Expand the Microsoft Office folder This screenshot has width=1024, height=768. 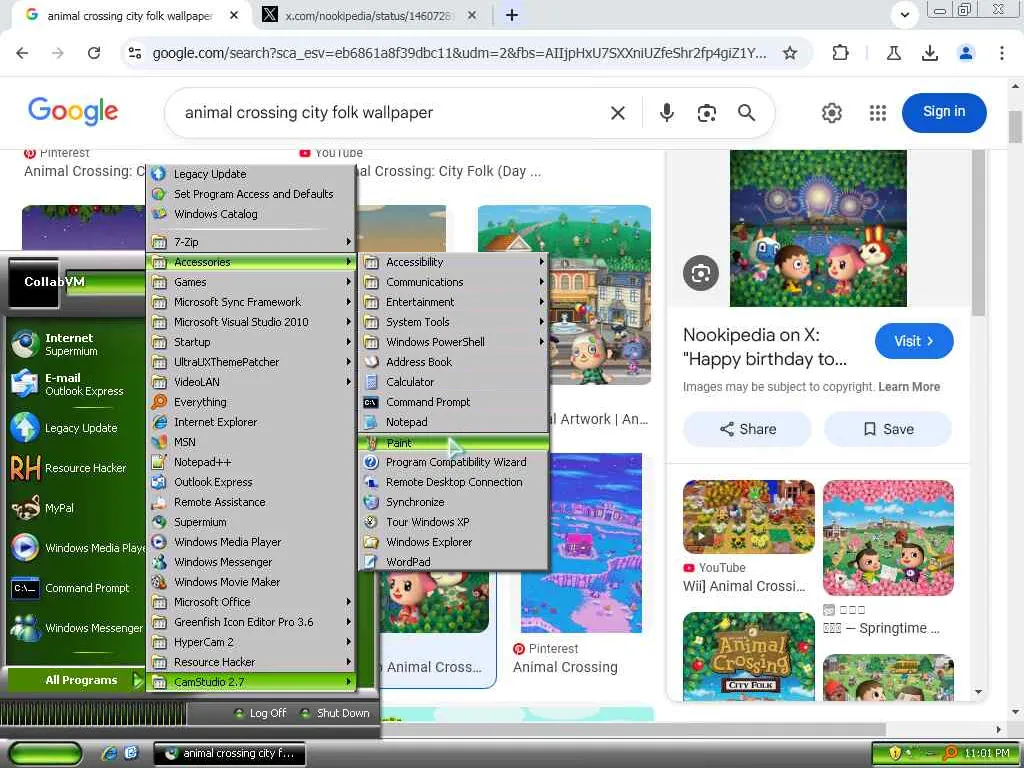point(251,602)
